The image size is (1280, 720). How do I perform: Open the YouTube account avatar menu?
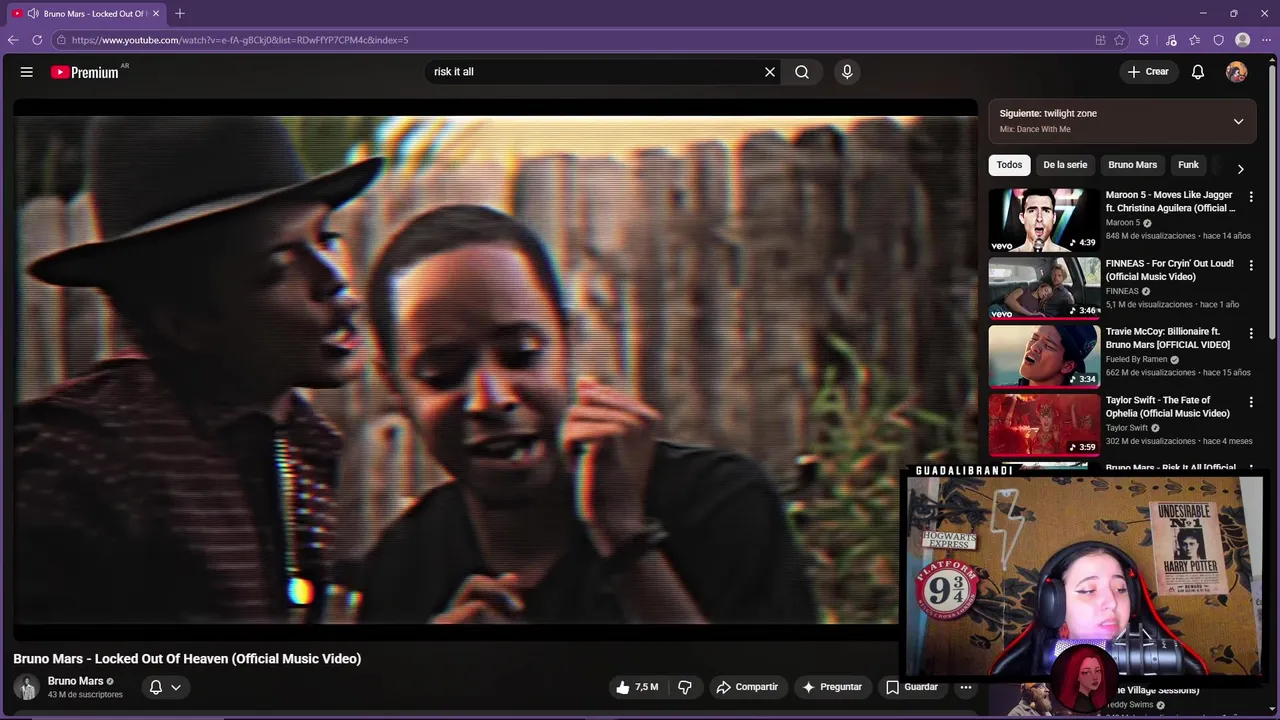click(x=1237, y=72)
